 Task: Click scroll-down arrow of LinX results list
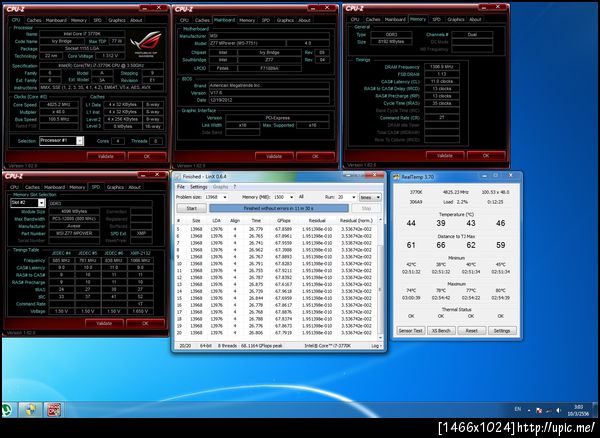380,338
